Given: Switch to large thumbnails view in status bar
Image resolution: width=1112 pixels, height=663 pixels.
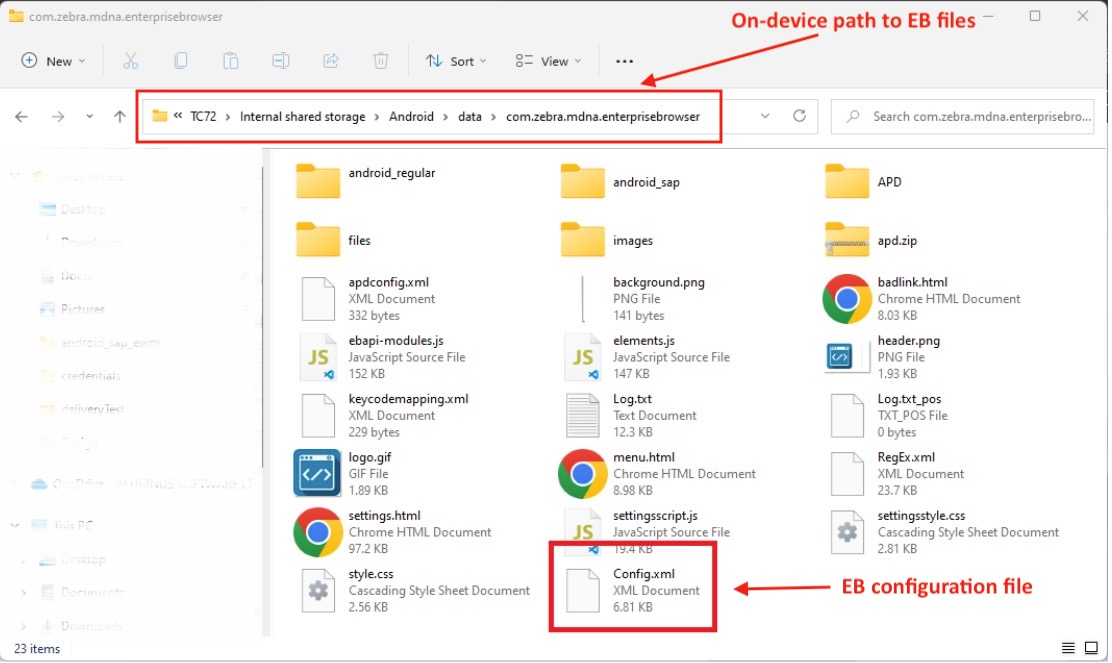Looking at the screenshot, I should (x=1092, y=649).
